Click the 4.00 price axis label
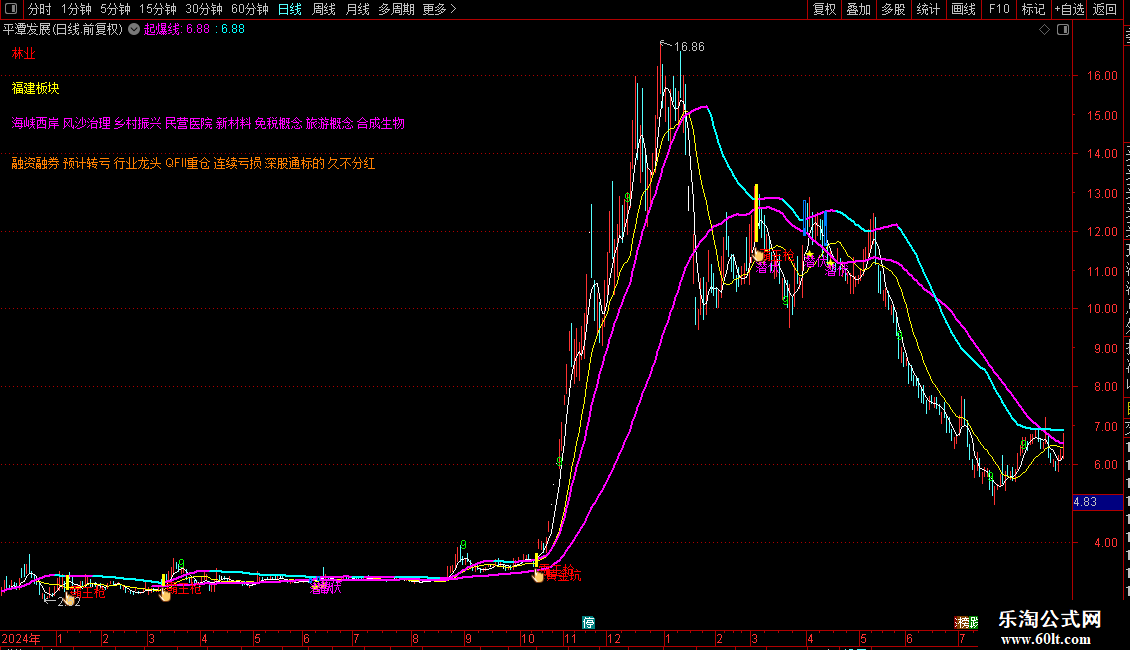This screenshot has width=1130, height=650. (1106, 543)
